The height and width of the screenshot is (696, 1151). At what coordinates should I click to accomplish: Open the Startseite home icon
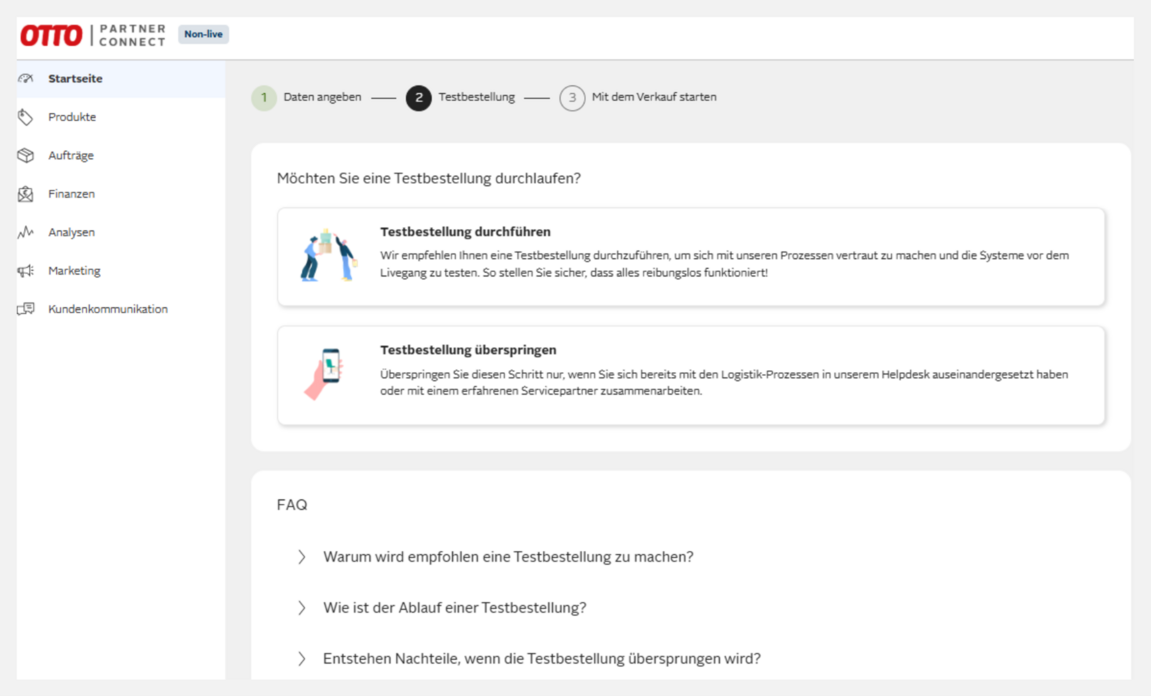tap(27, 78)
